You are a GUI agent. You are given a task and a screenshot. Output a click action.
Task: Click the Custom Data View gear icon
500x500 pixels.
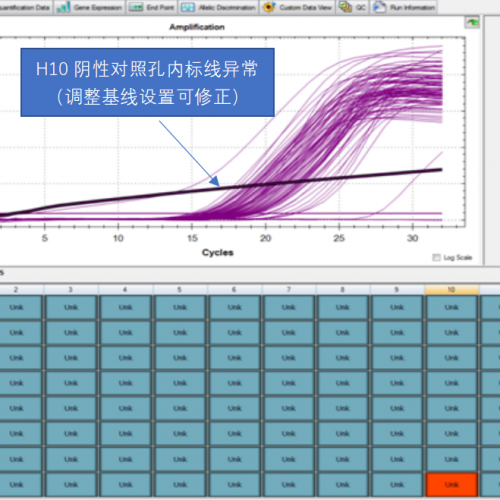pyautogui.click(x=269, y=7)
